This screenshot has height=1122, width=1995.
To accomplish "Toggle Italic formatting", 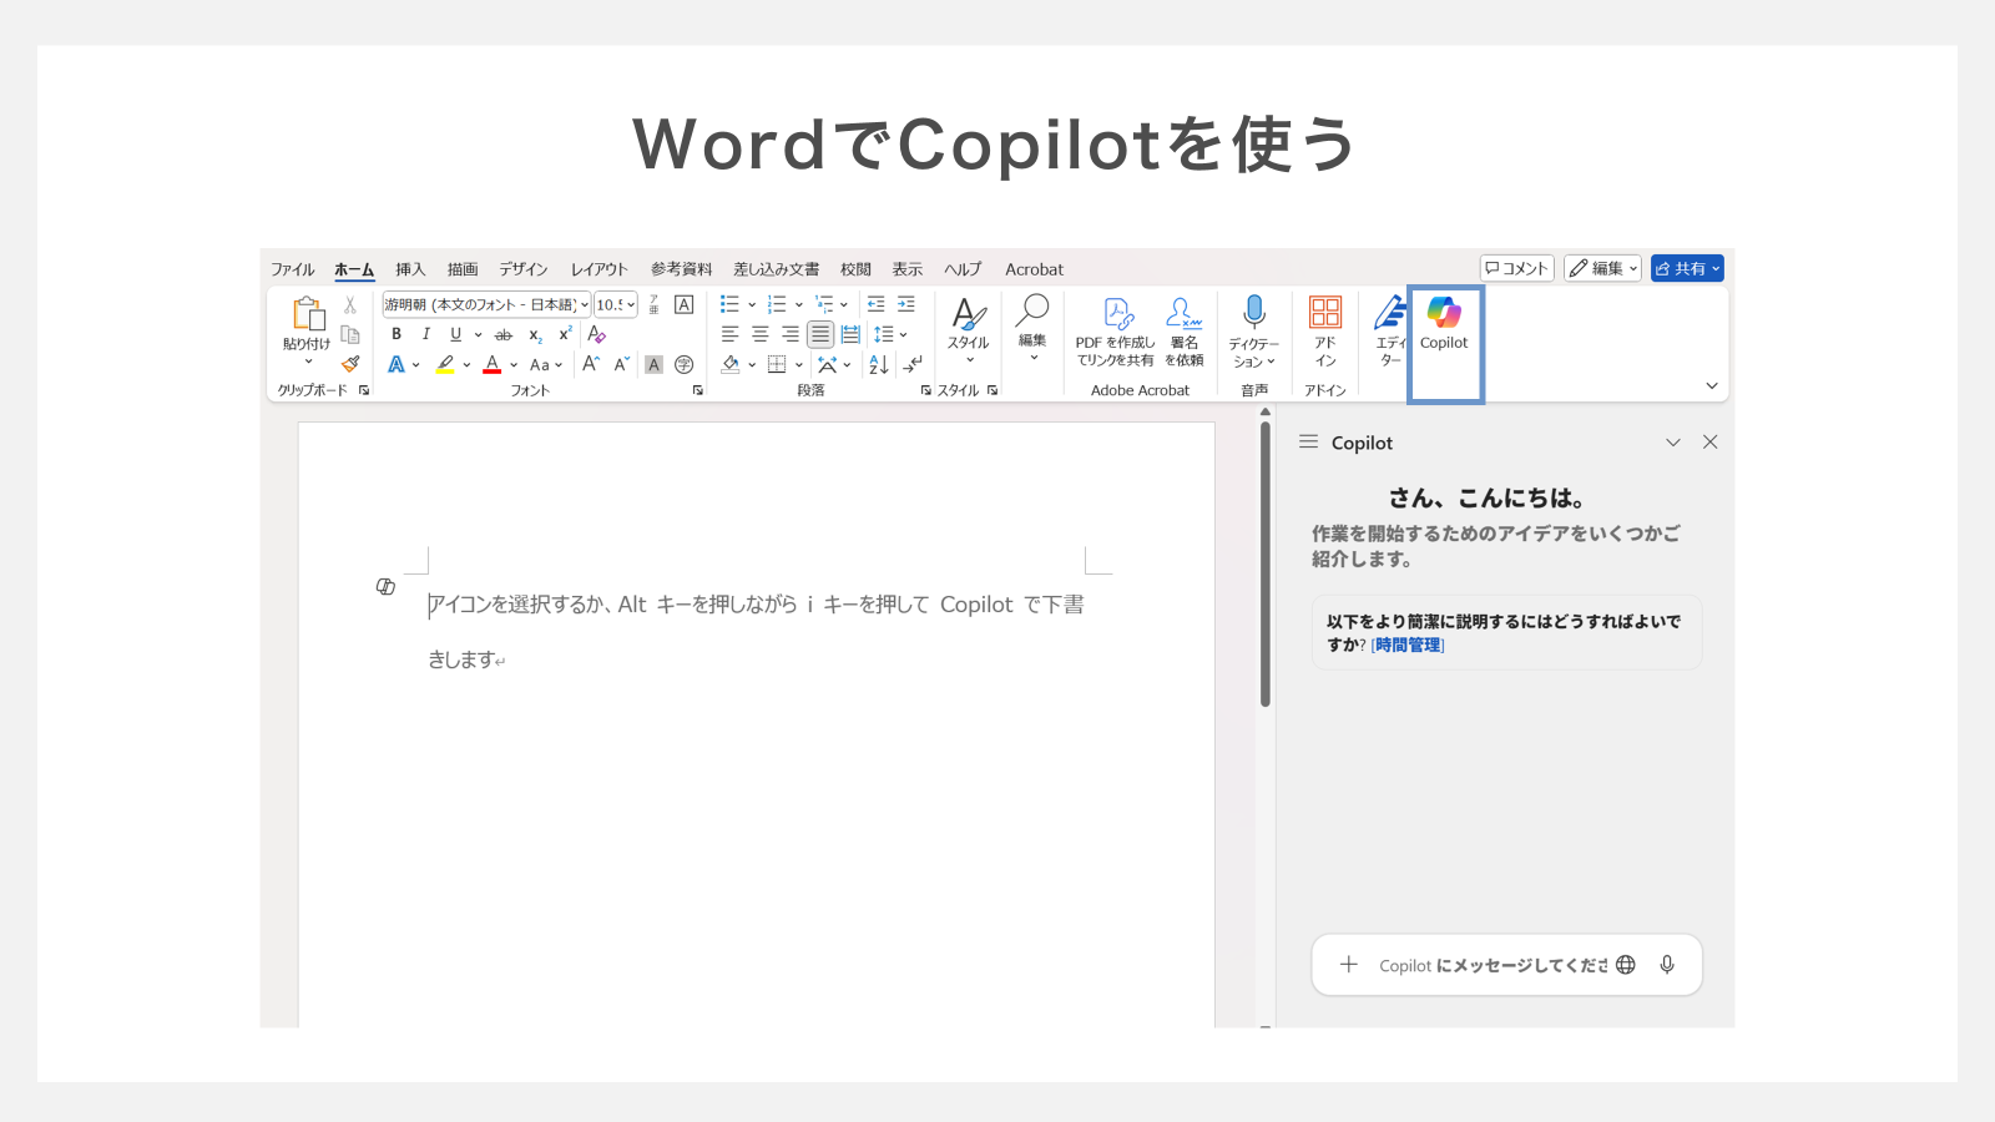I will pos(426,334).
